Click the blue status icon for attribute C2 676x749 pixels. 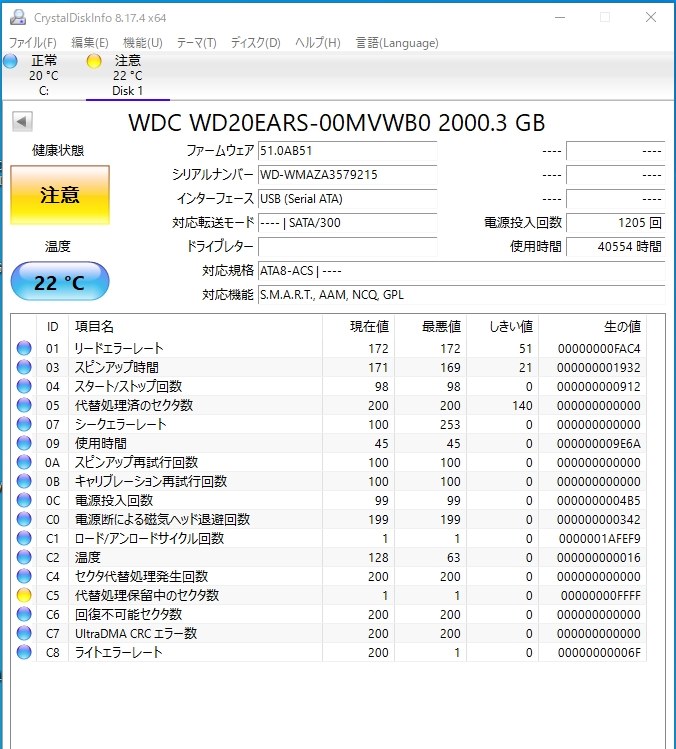point(24,557)
